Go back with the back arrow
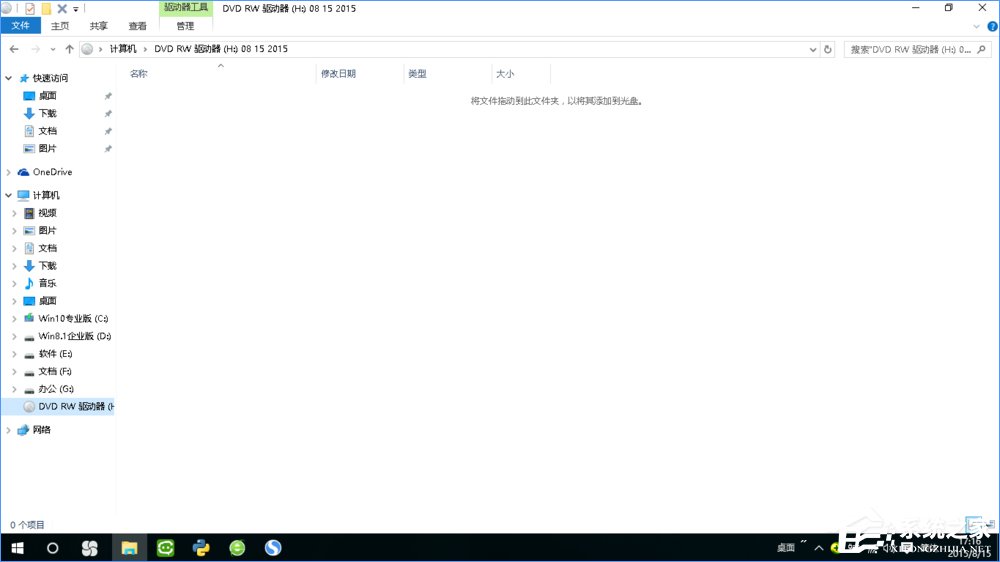The width and height of the screenshot is (1000, 562). point(14,49)
